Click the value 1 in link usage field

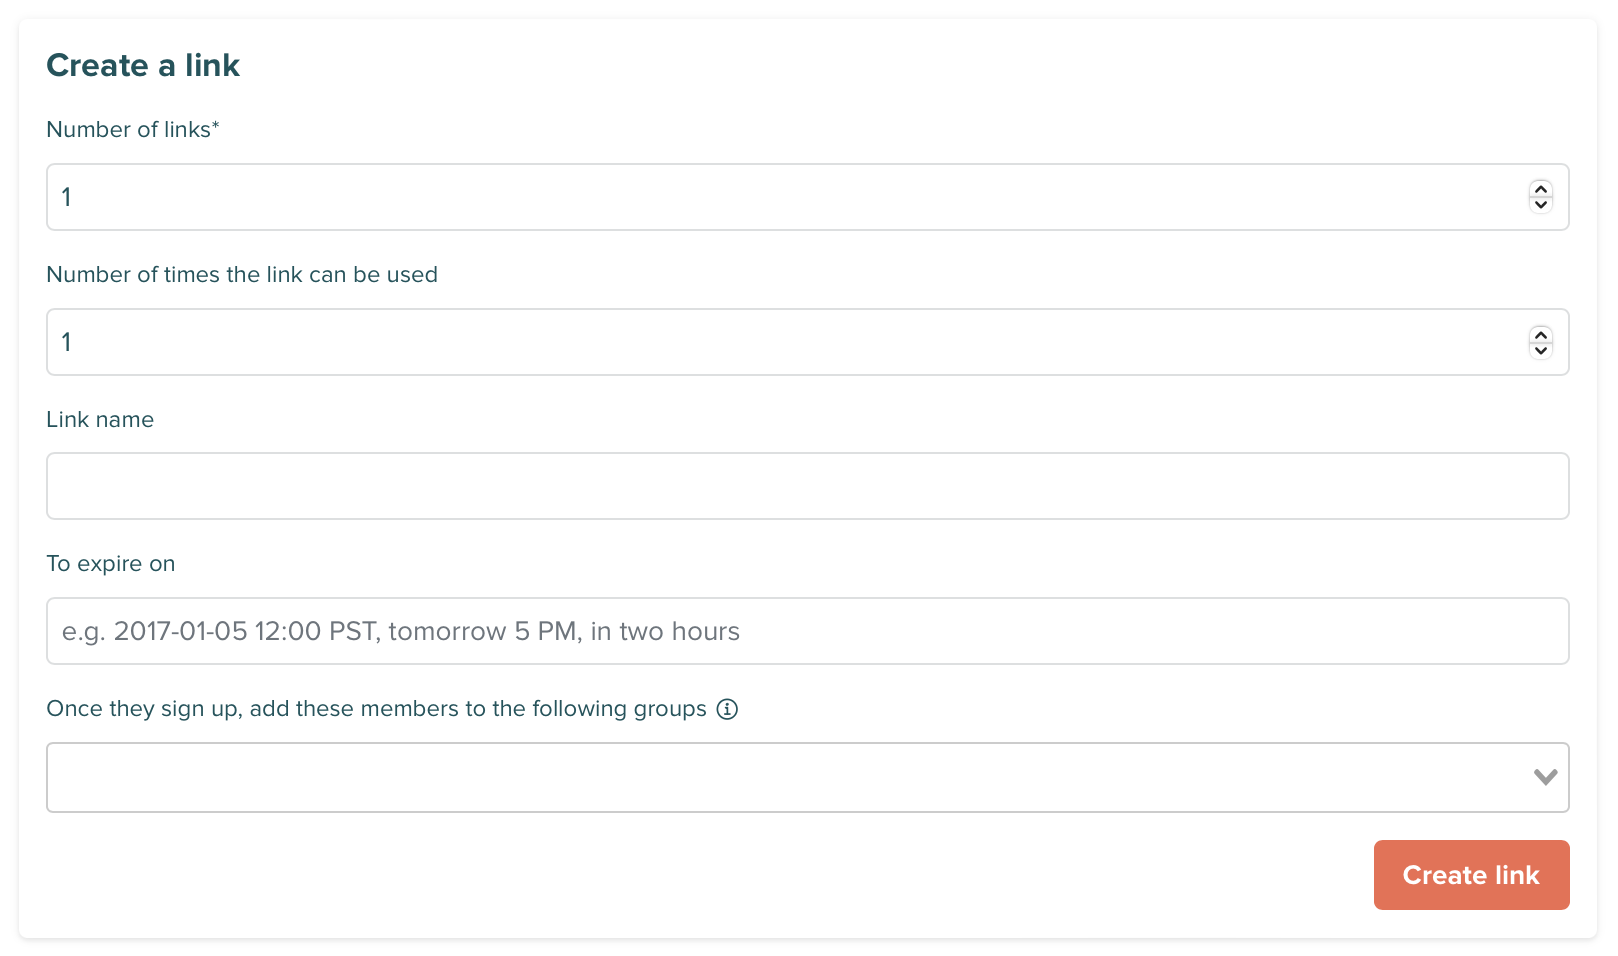point(67,342)
